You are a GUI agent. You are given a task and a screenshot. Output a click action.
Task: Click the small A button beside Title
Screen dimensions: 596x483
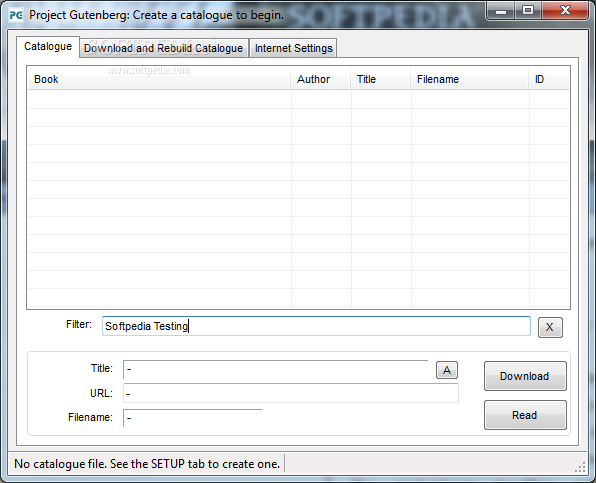click(x=447, y=370)
